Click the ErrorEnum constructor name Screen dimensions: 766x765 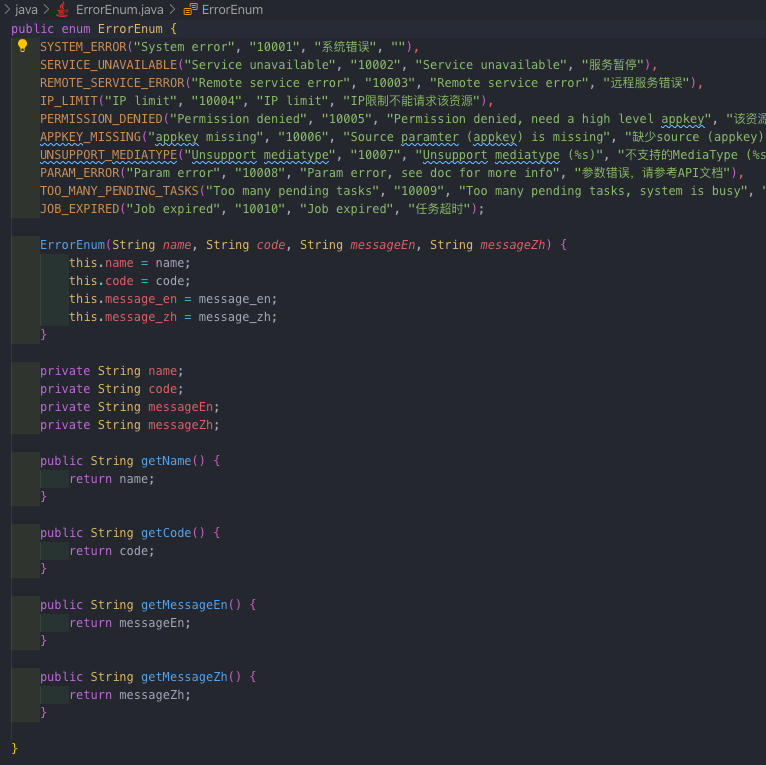tap(72, 245)
